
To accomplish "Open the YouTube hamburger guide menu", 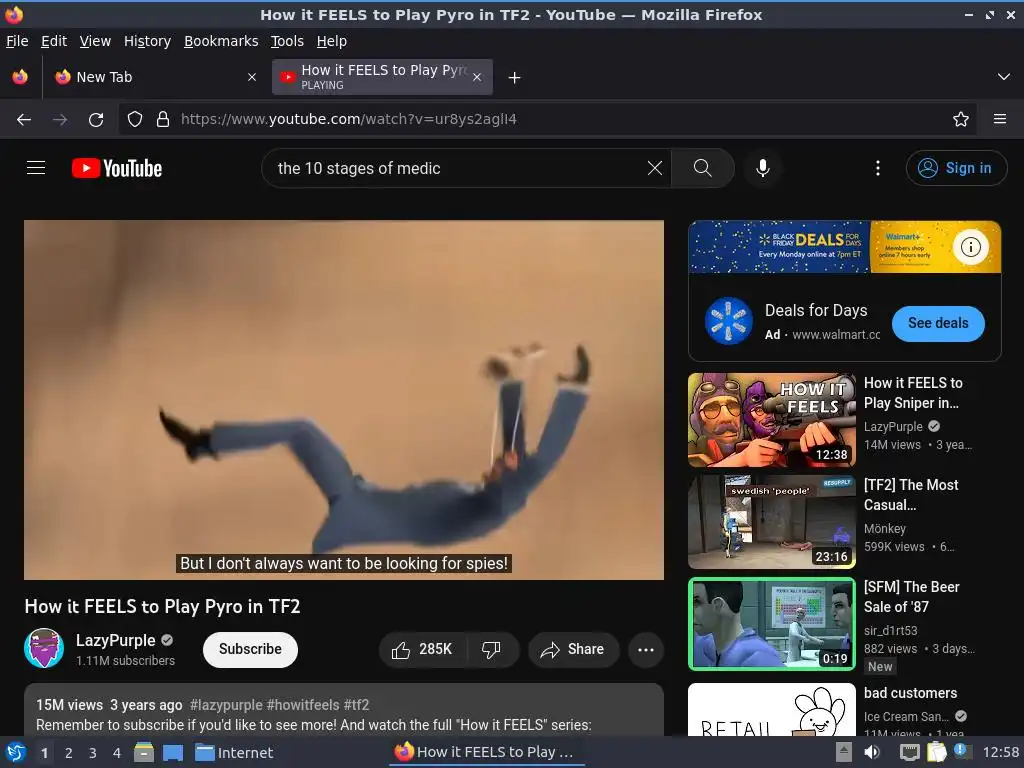I will (x=36, y=168).
